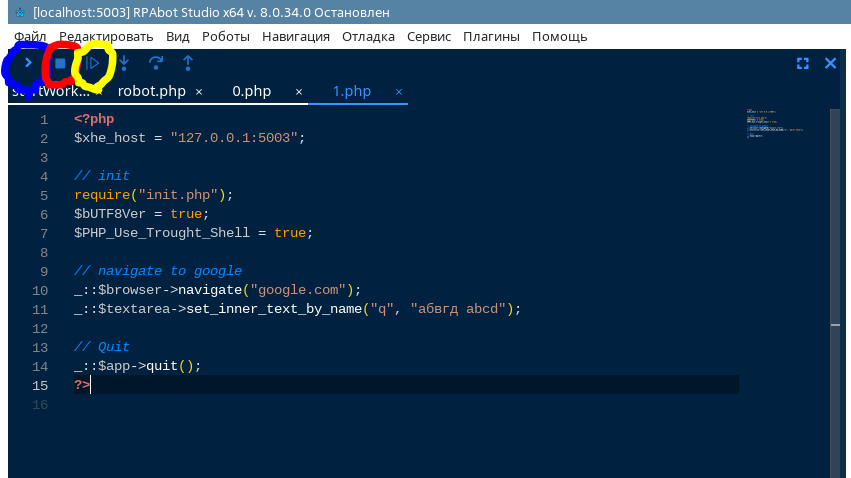The image size is (851, 478).
Task: Open the Роботы menu
Action: point(226,36)
